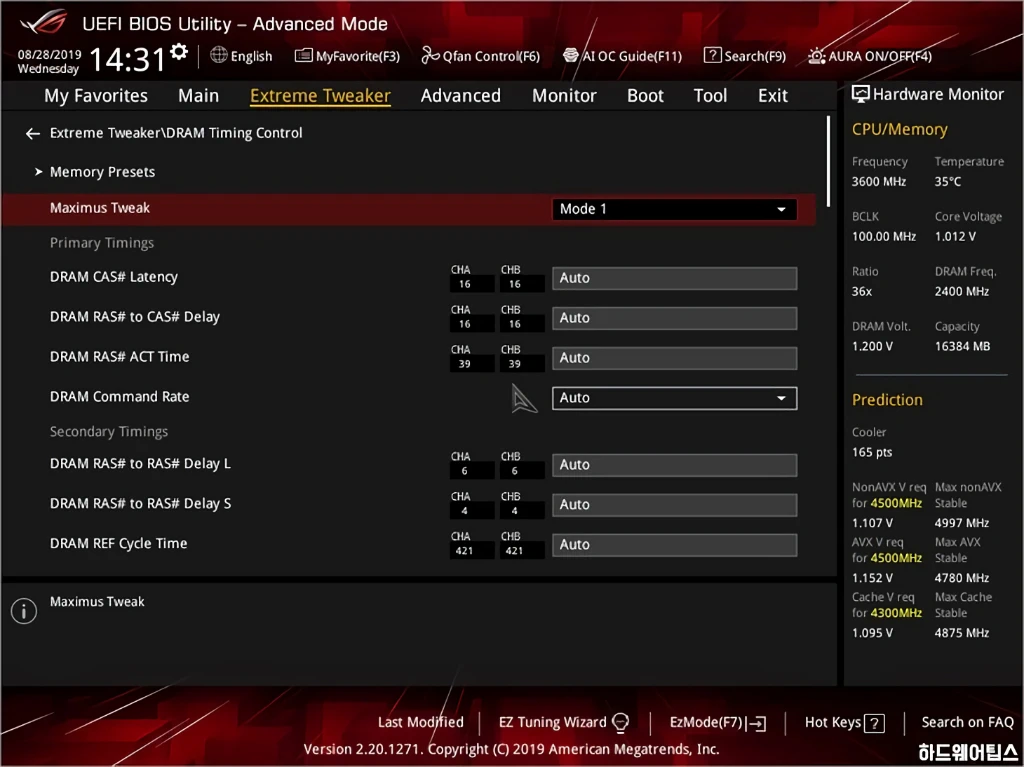
Task: Open DRAM Command Rate dropdown
Action: pos(674,398)
